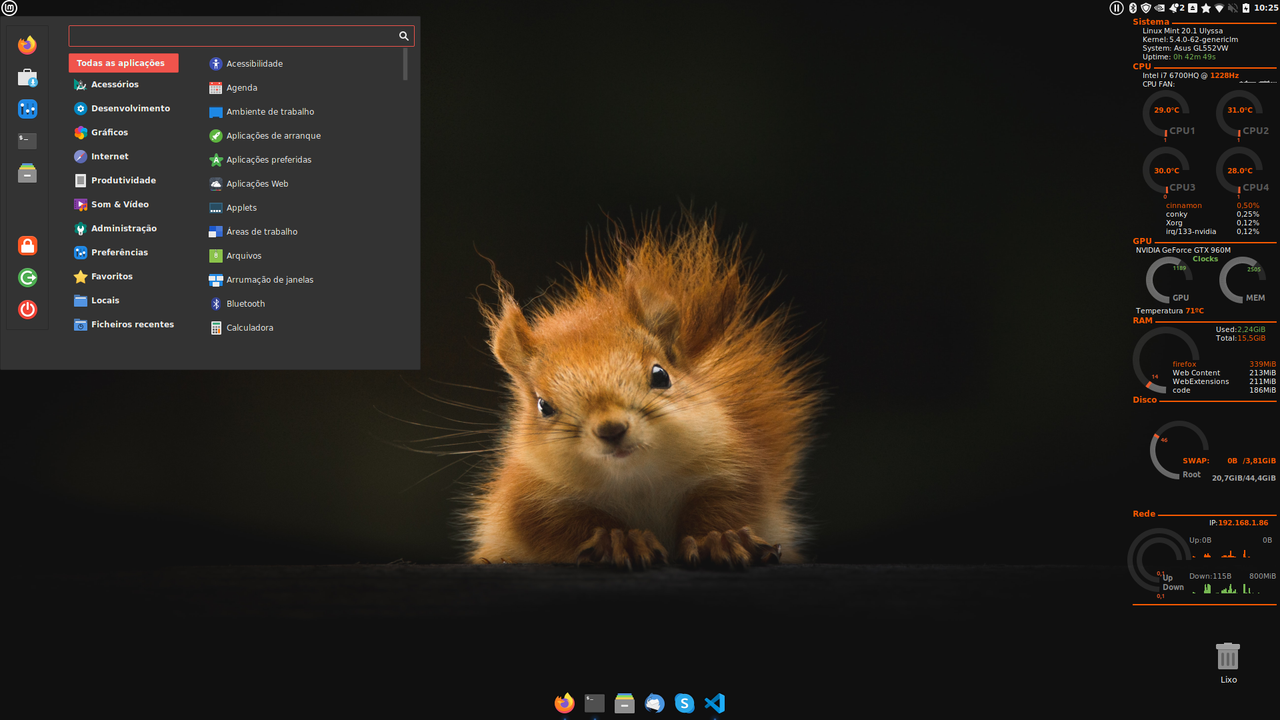Click the muted sound tray icon

click(1233, 8)
